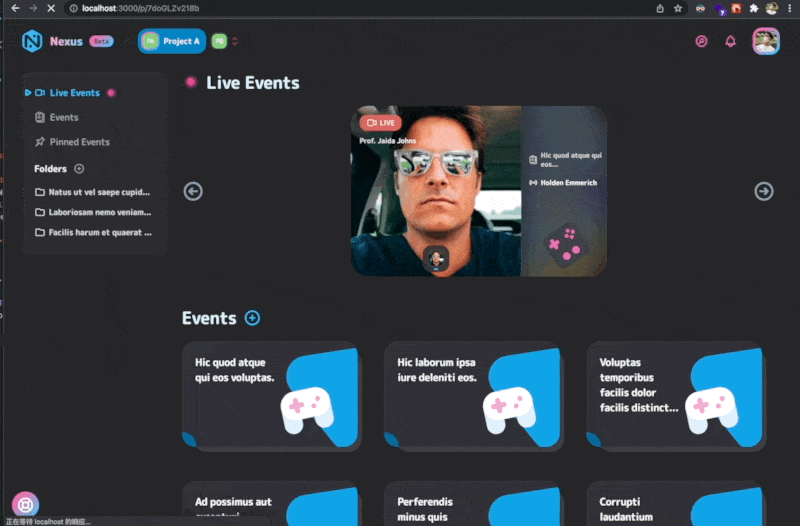Open event 'Hic laborum ipsa iure deleniti eos.'
The image size is (800, 526).
[x=474, y=396]
